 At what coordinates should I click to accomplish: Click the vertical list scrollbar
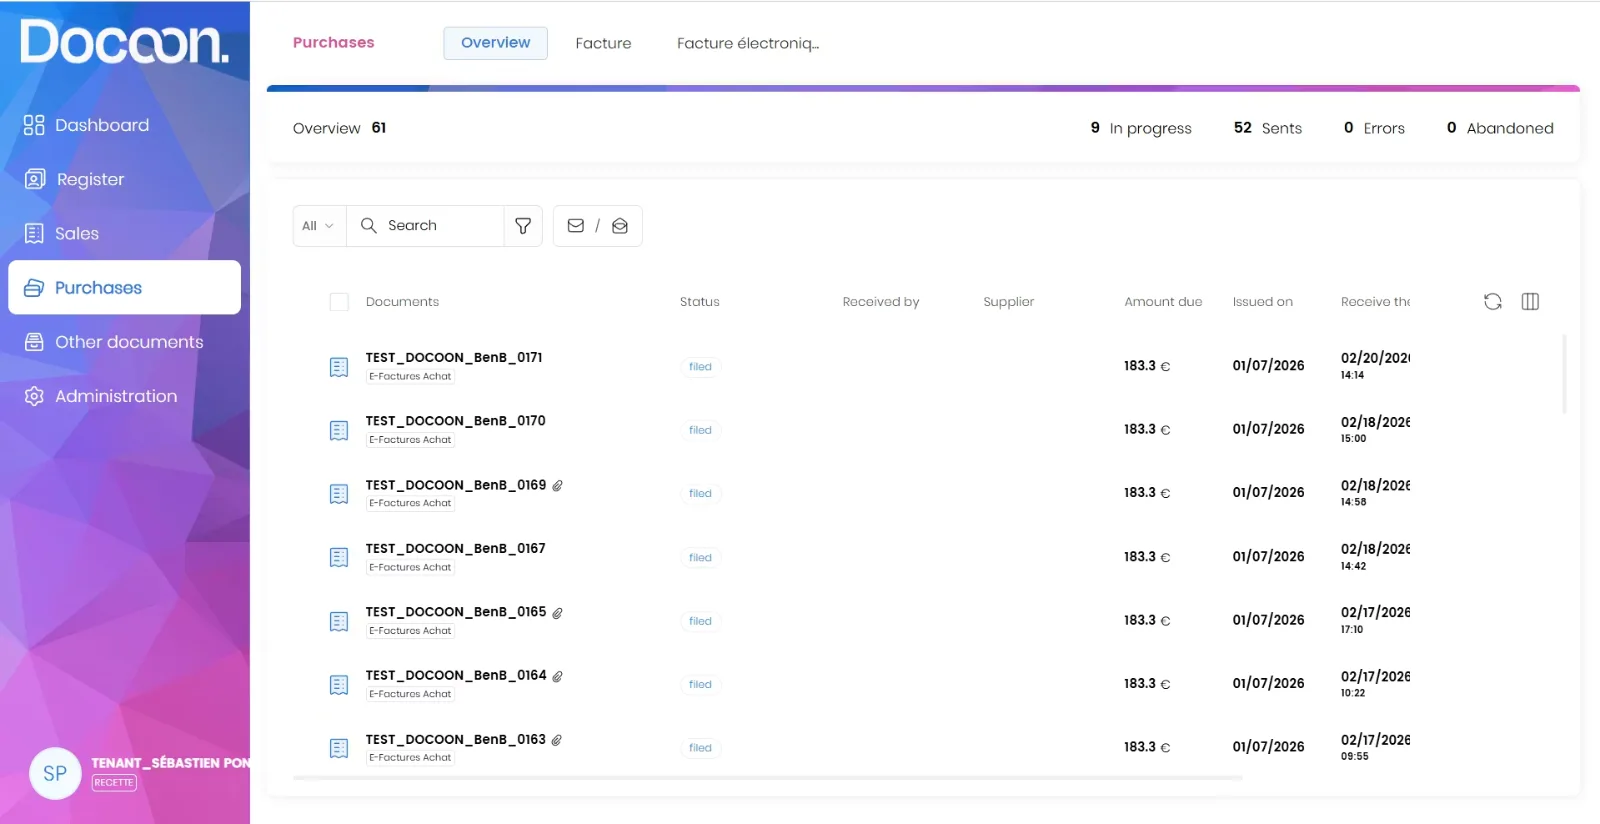point(1564,374)
